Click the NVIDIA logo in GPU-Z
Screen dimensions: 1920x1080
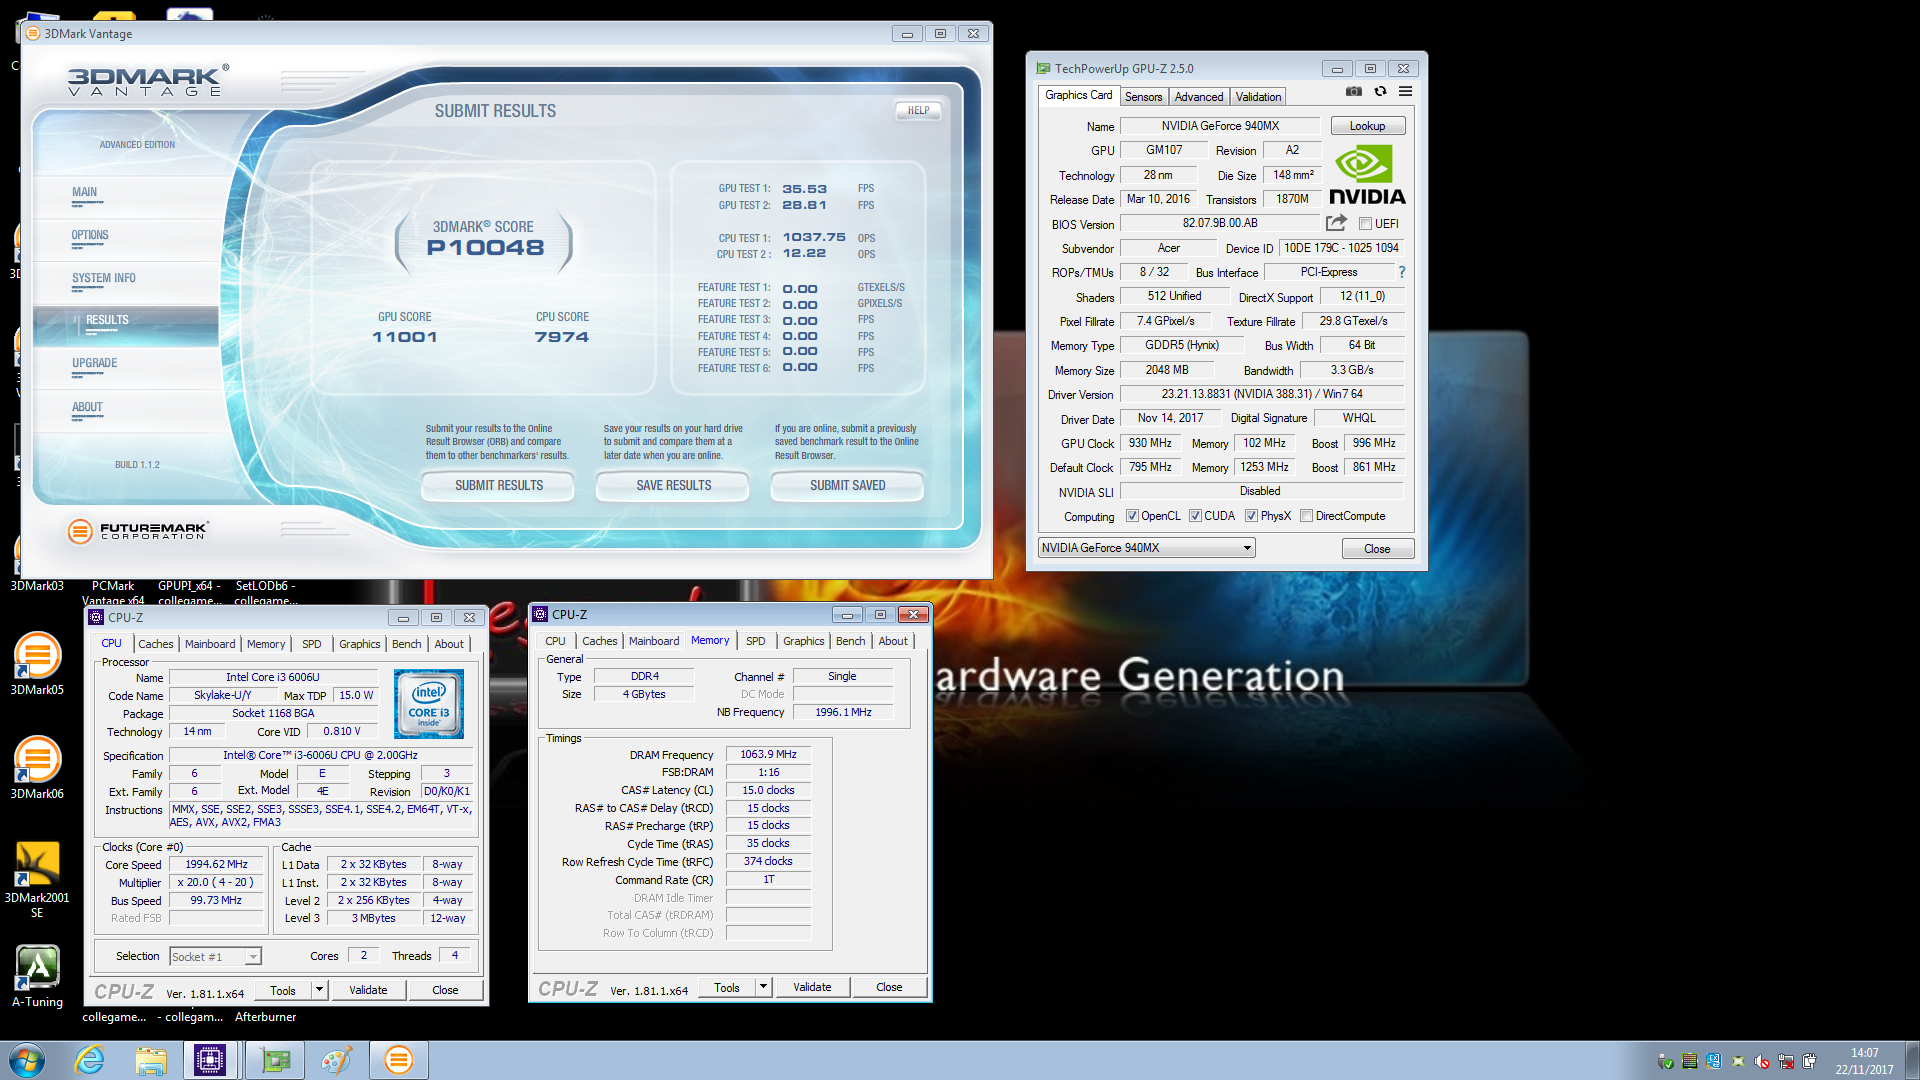click(1366, 176)
